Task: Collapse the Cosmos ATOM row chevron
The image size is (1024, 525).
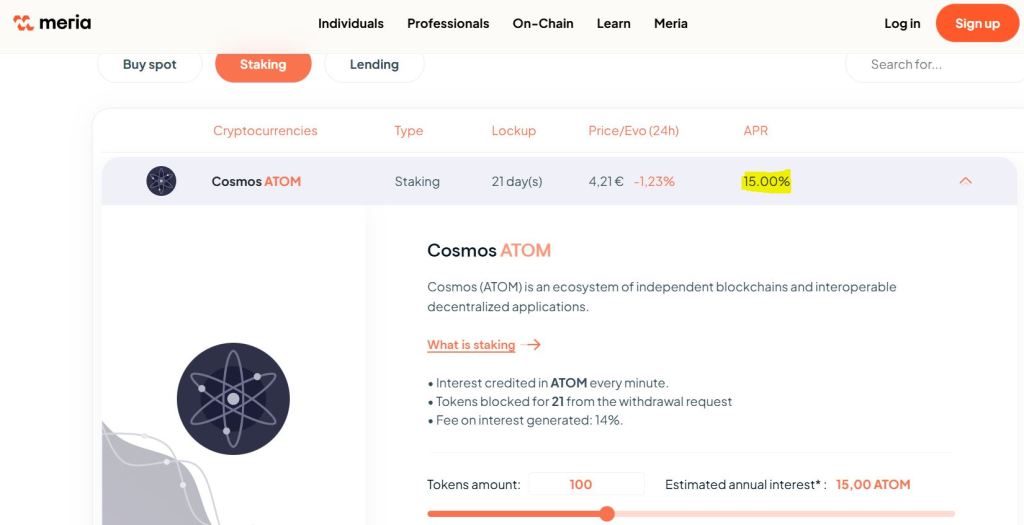Action: 965,181
